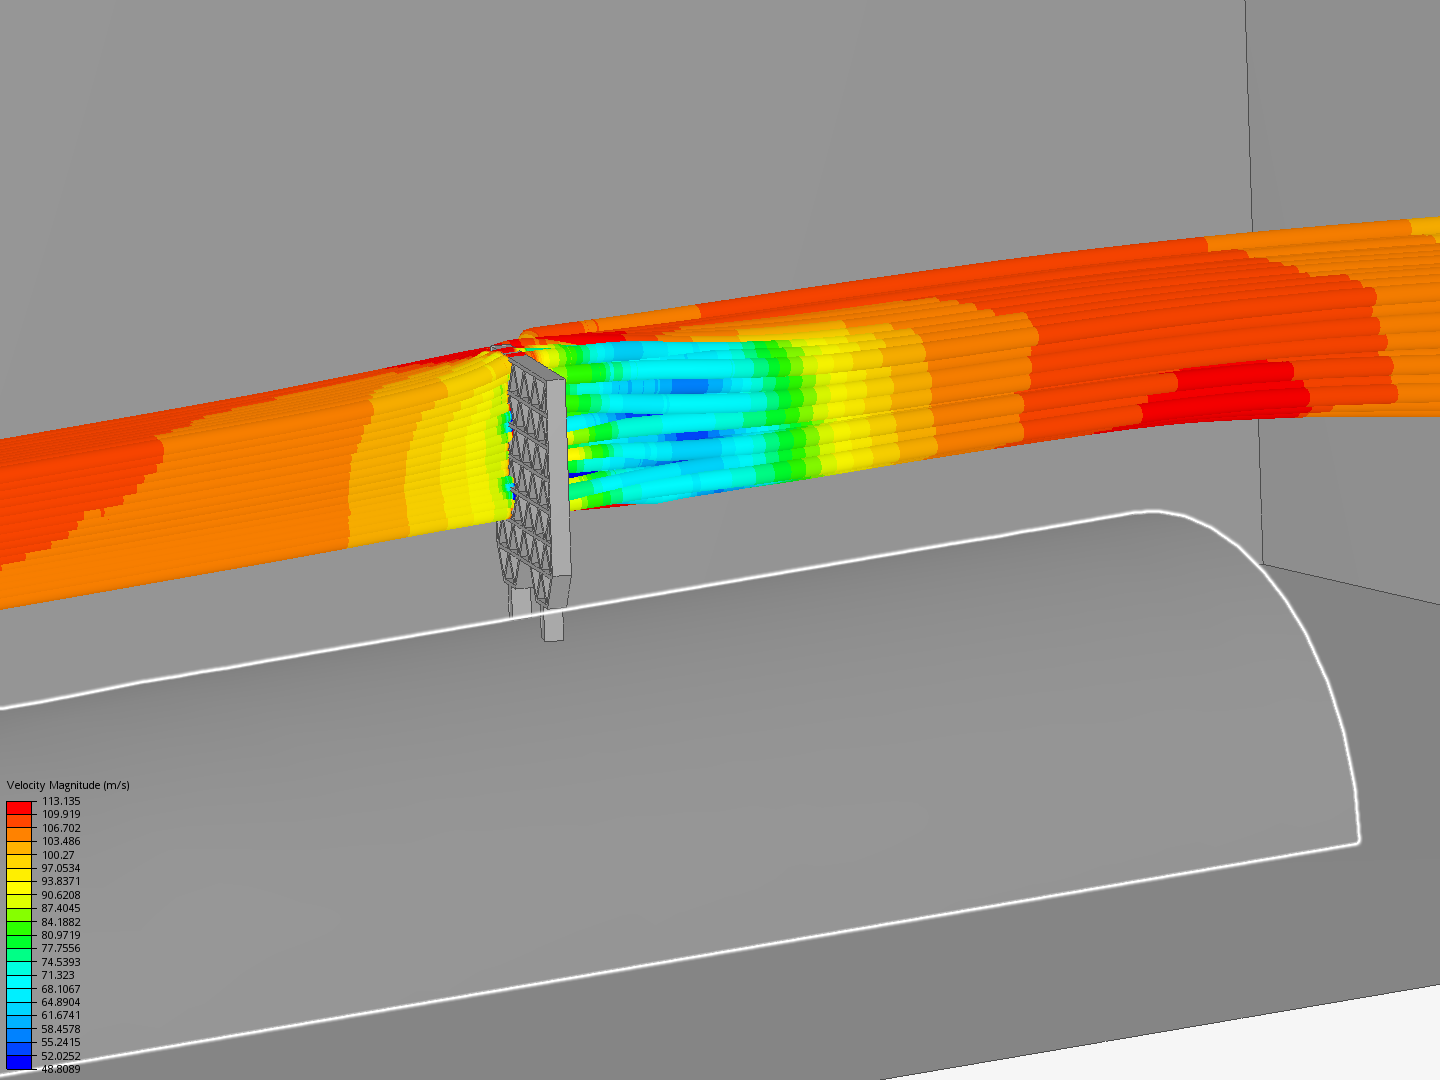
Task: Select the legend value 64.8904
Action: click(x=61, y=1002)
